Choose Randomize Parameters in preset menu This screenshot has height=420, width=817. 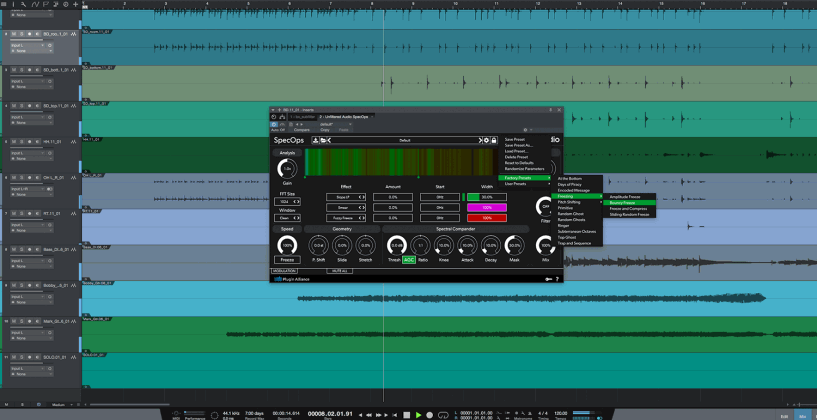(525, 169)
